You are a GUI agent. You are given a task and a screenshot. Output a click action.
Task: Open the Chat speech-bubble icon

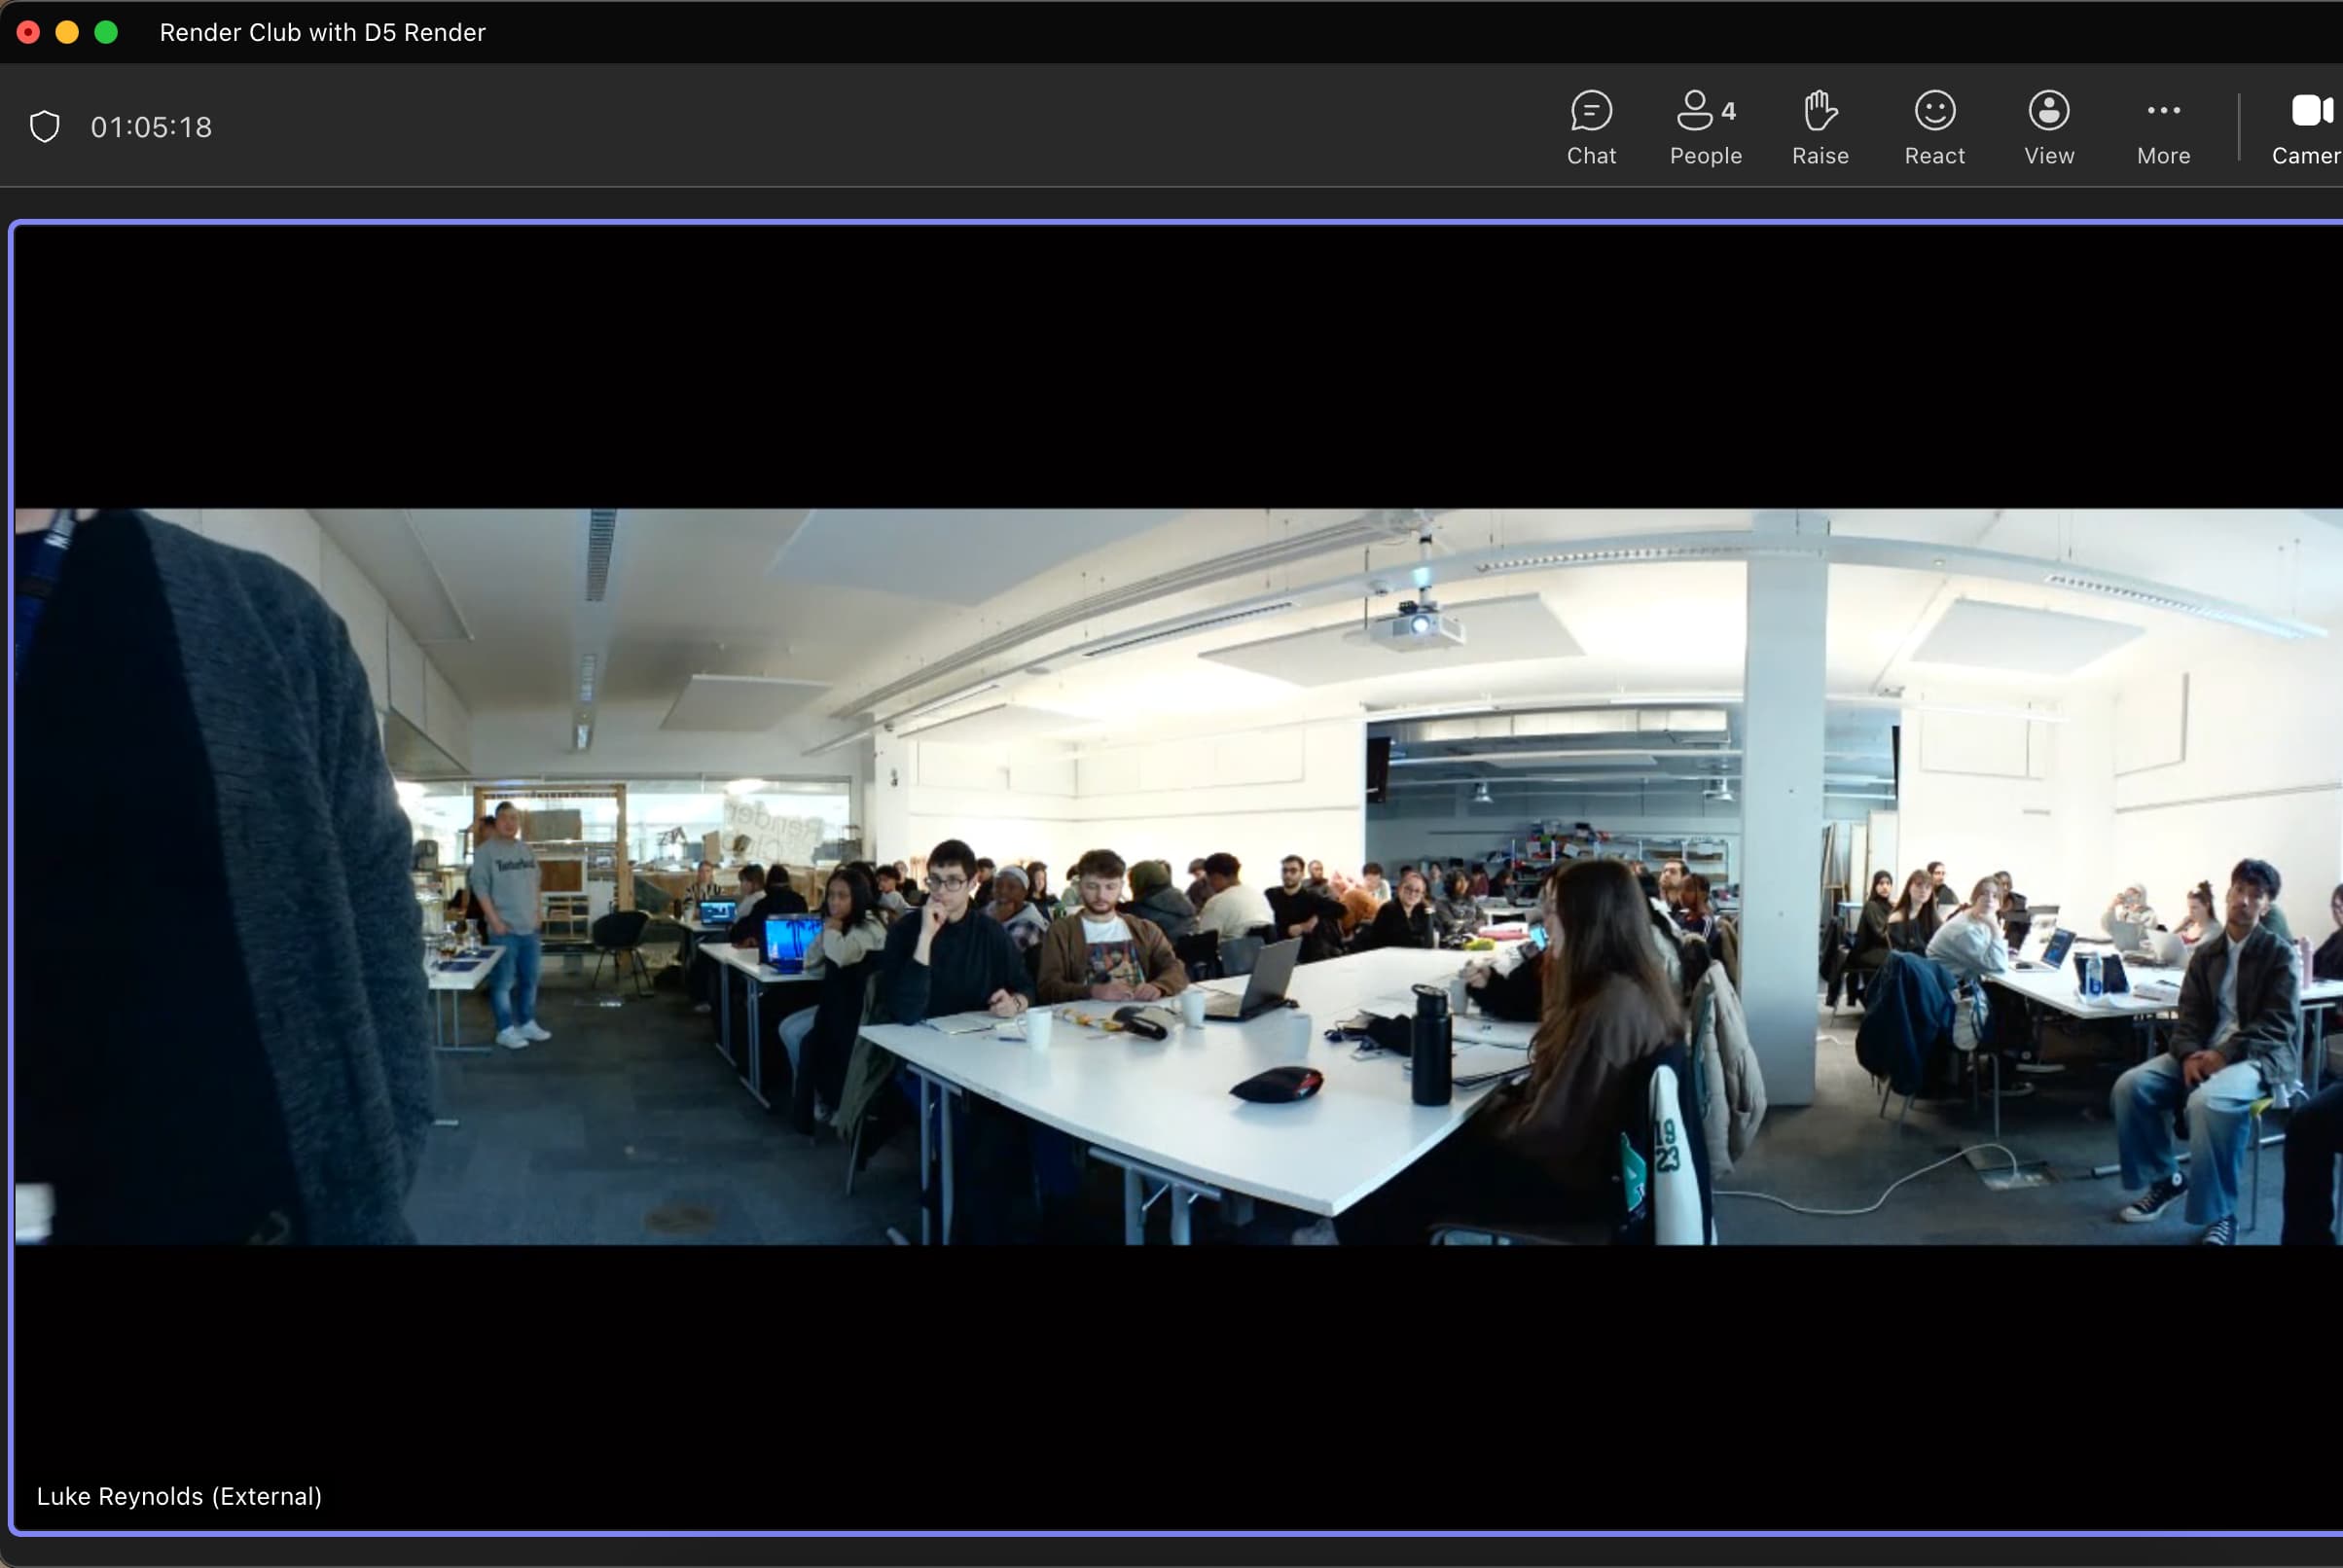(1590, 111)
